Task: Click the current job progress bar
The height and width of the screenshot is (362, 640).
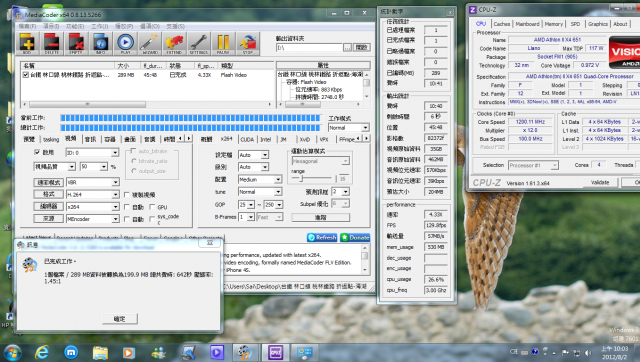Action: [191, 118]
